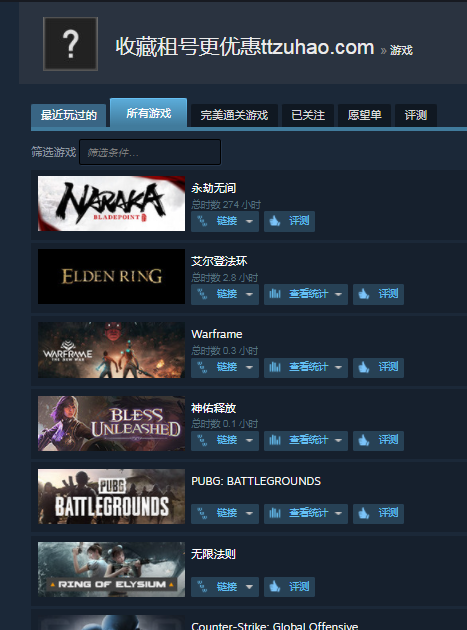The height and width of the screenshot is (630, 467).
Task: Click thumbs-up review icon for 艾尔登法环
Action: tap(364, 294)
